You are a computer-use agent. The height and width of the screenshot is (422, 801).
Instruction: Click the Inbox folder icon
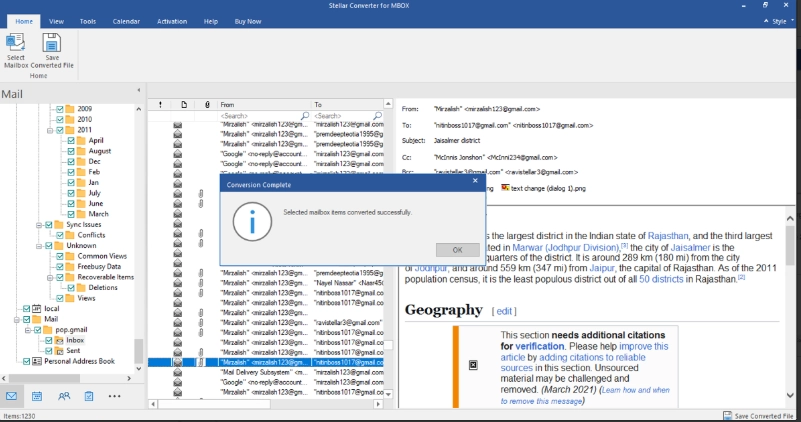[x=59, y=340]
